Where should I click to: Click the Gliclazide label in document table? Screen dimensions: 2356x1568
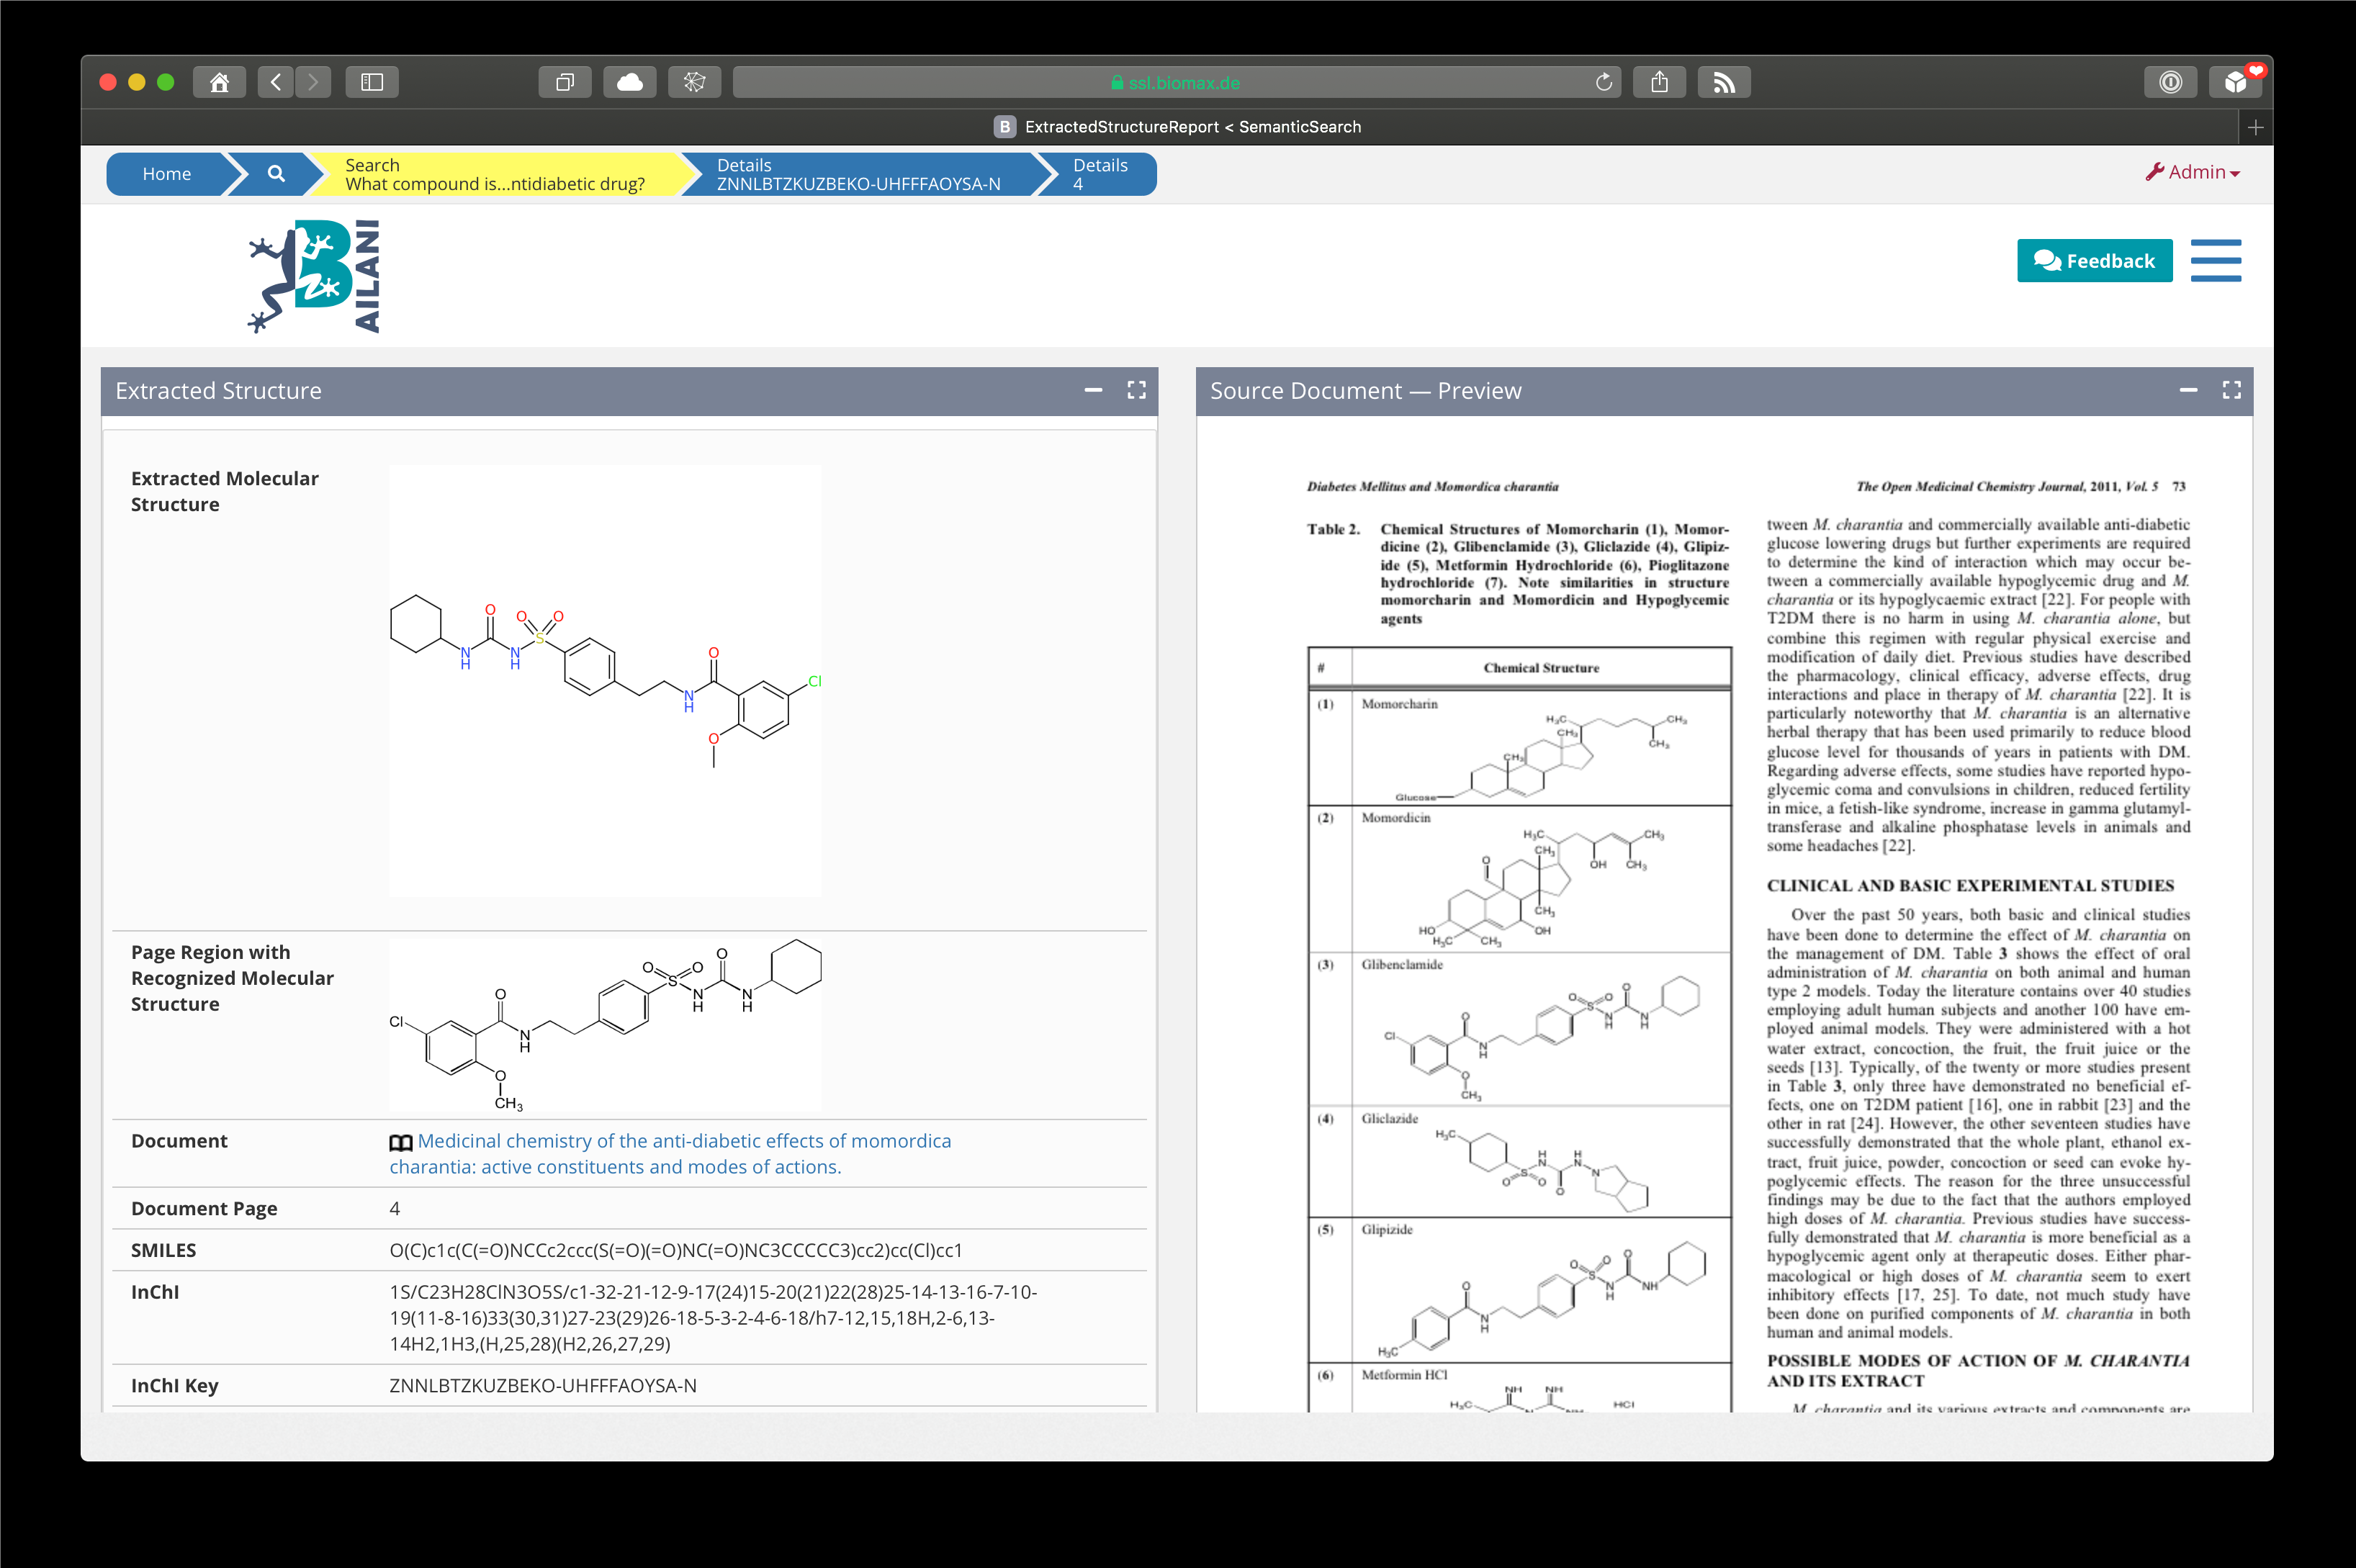[x=1389, y=1119]
